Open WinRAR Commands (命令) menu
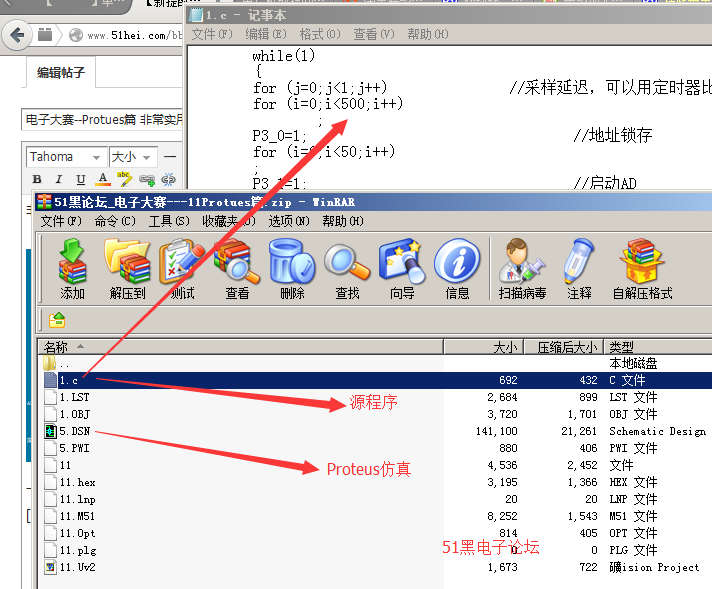This screenshot has width=712, height=589. pos(115,221)
